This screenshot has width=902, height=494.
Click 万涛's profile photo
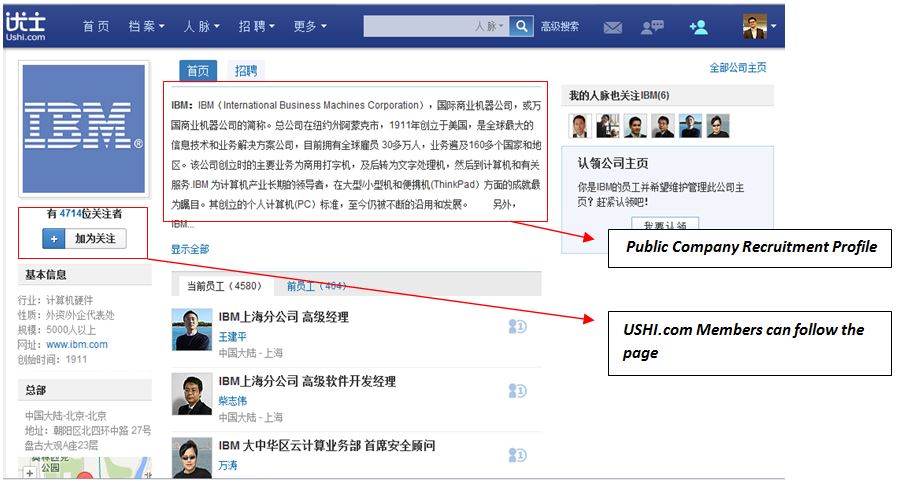(192, 457)
